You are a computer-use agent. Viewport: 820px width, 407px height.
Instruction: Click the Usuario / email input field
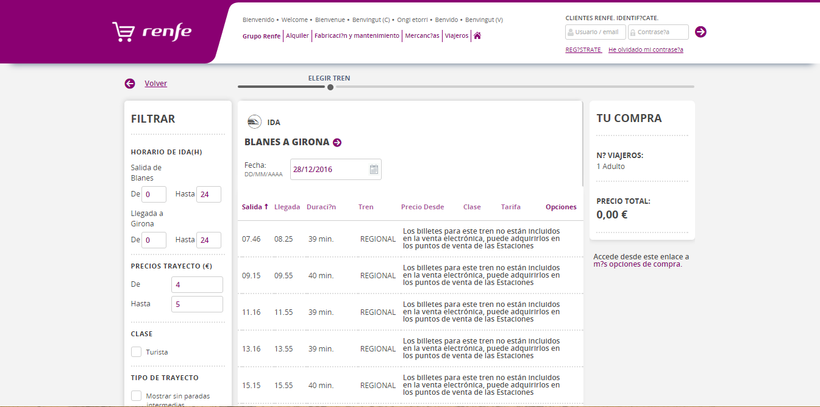pos(595,32)
